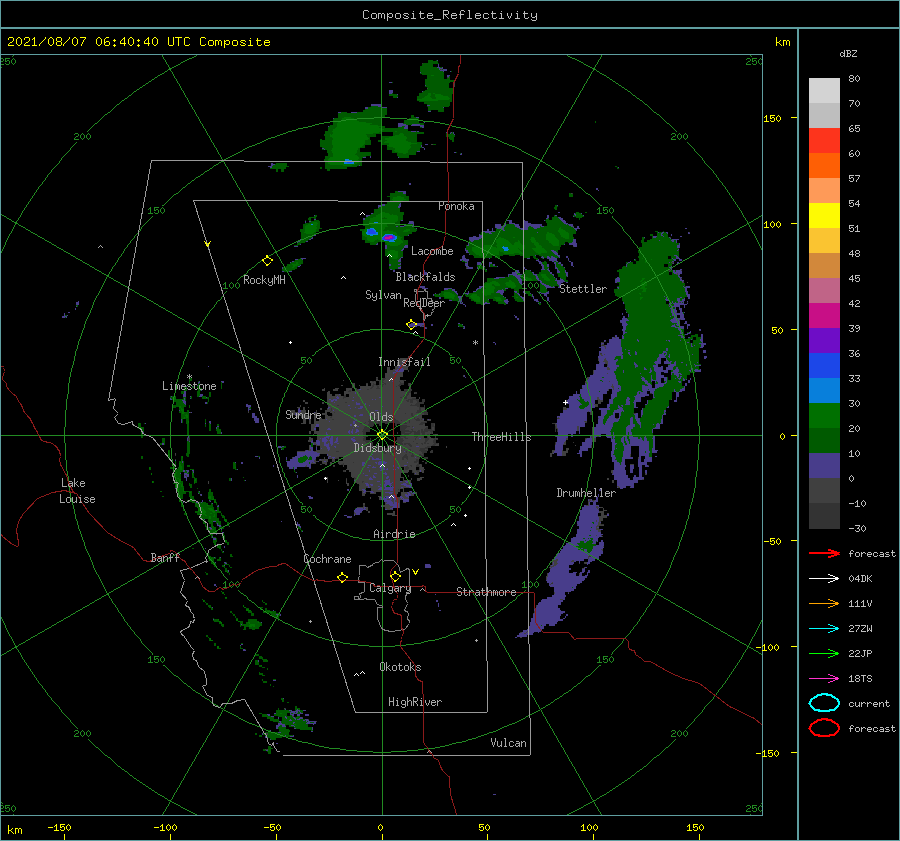Select the yellow 51-54 dBZ color swatch
This screenshot has height=841, width=900.
click(824, 216)
